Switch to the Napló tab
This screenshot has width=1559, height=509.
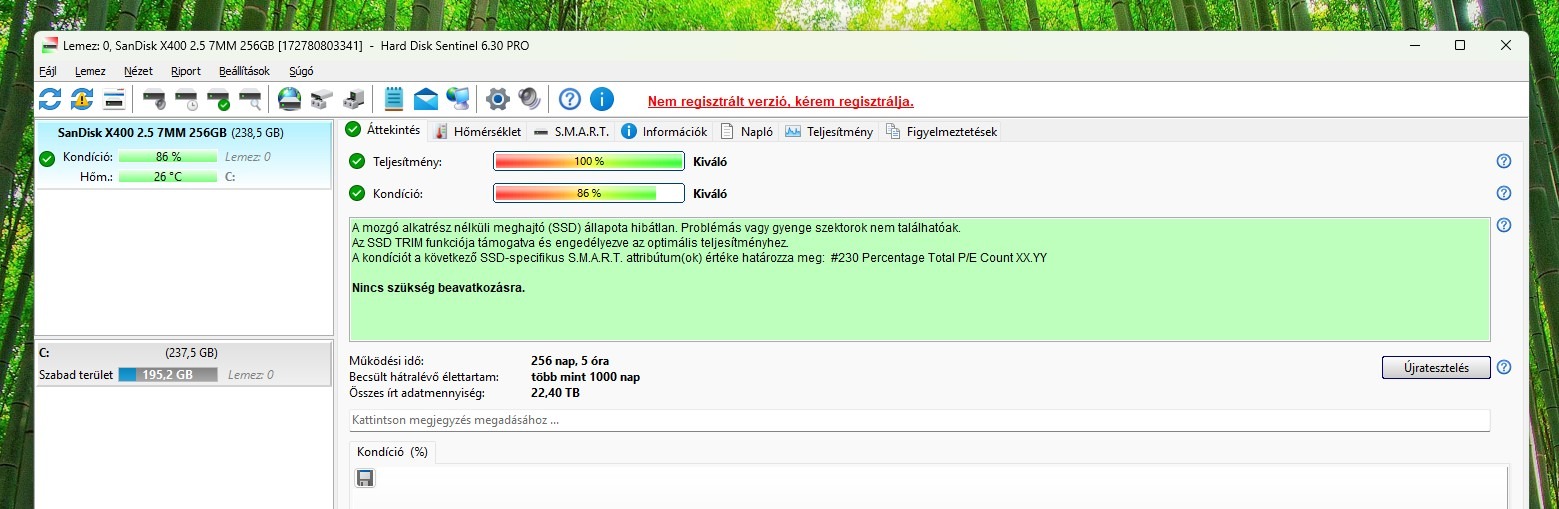pyautogui.click(x=746, y=131)
